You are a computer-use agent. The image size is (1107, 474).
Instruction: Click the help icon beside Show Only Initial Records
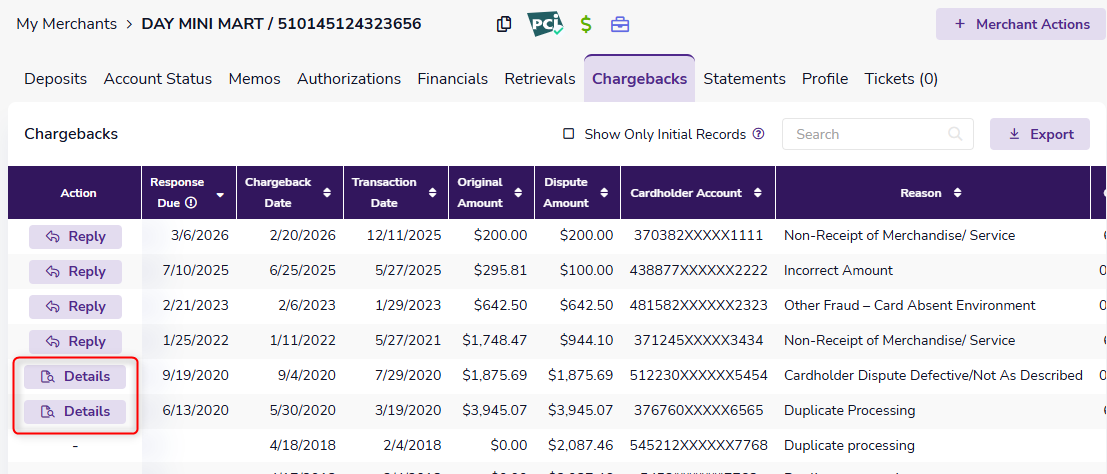[758, 134]
